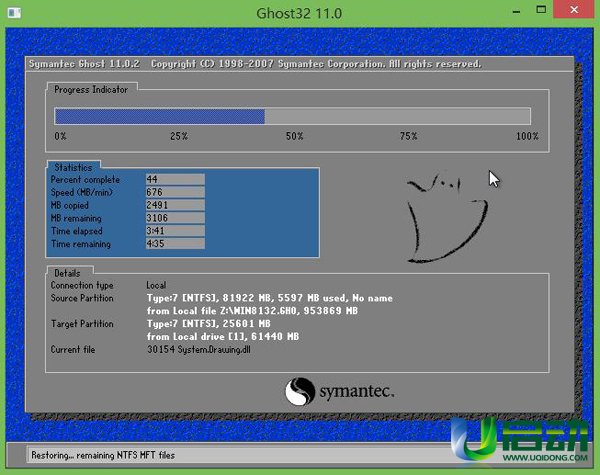Image resolution: width=600 pixels, height=475 pixels.
Task: Select the MB remaining value field
Action: pos(174,218)
